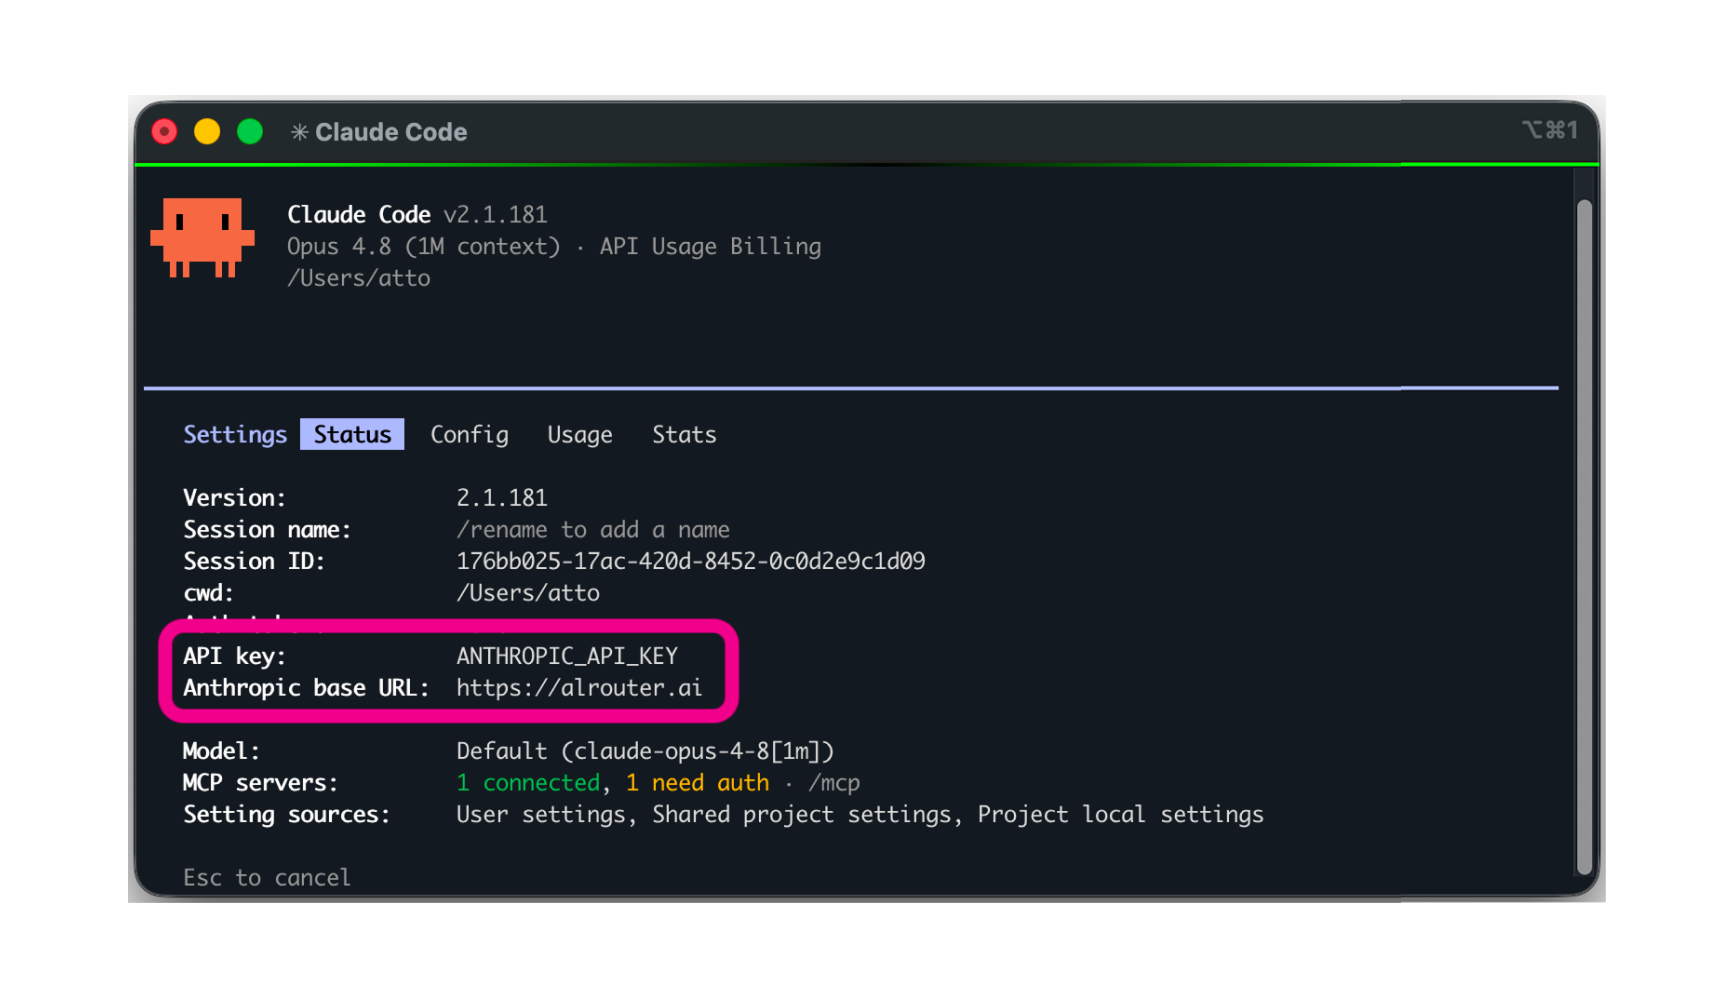Switch to the Status tab
Viewport: 1734px width, 998px height.
point(352,434)
